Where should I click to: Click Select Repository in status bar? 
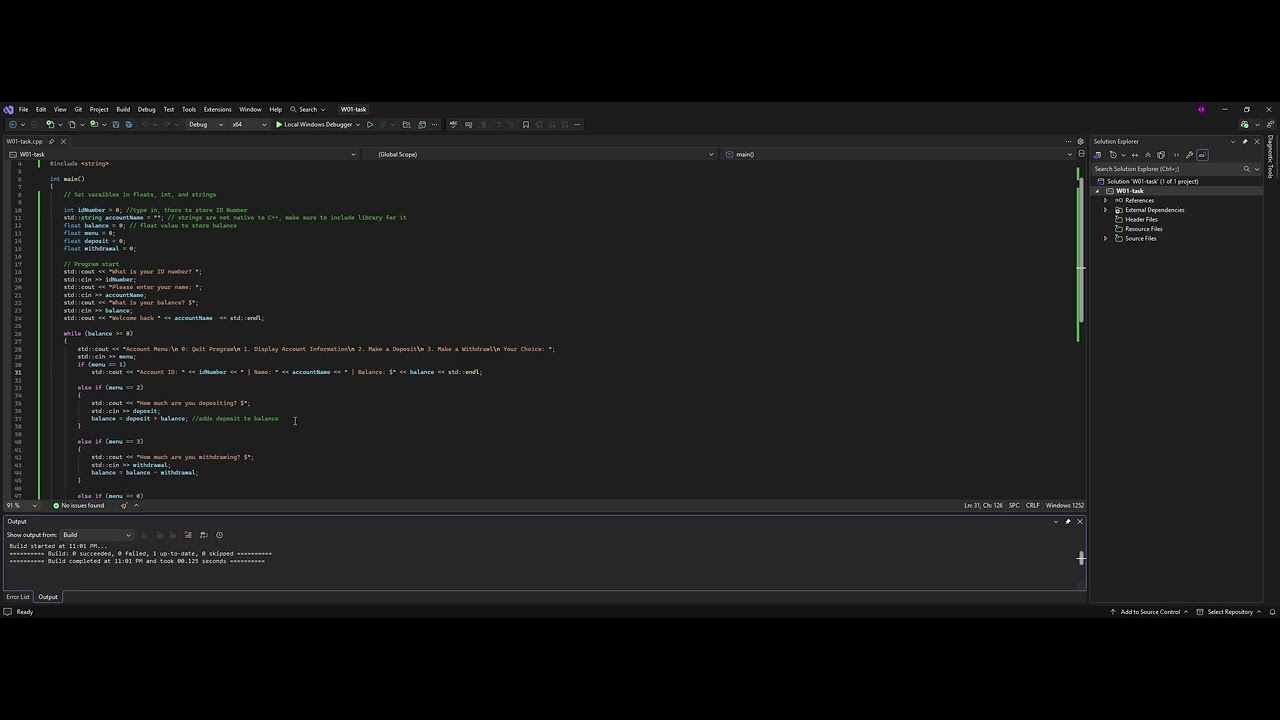tap(1230, 612)
